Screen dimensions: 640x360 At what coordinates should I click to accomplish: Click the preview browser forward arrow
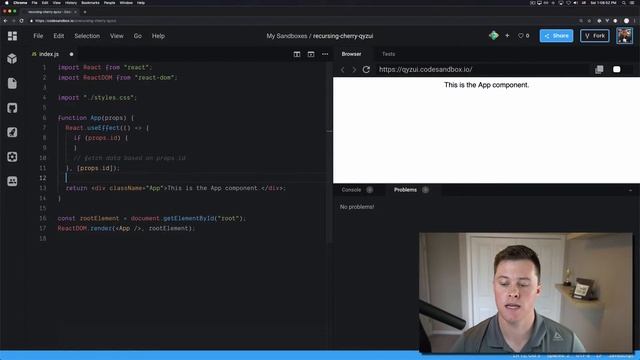pos(354,70)
